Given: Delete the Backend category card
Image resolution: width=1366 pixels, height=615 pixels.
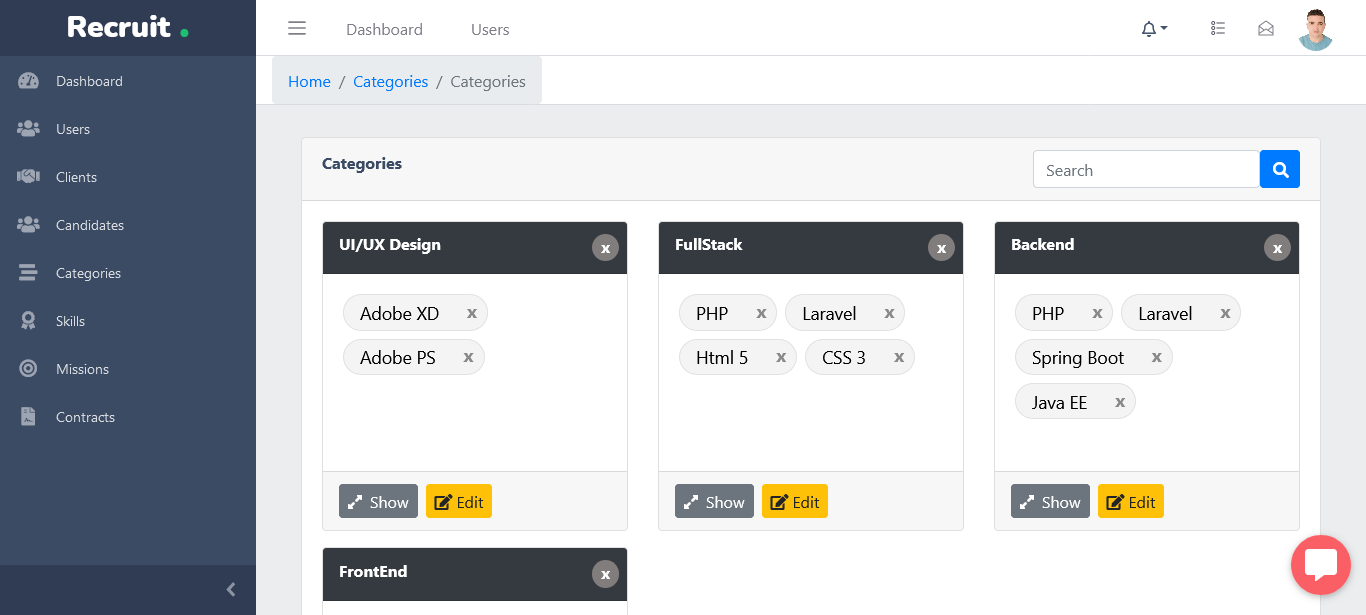Looking at the screenshot, I should pos(1277,248).
